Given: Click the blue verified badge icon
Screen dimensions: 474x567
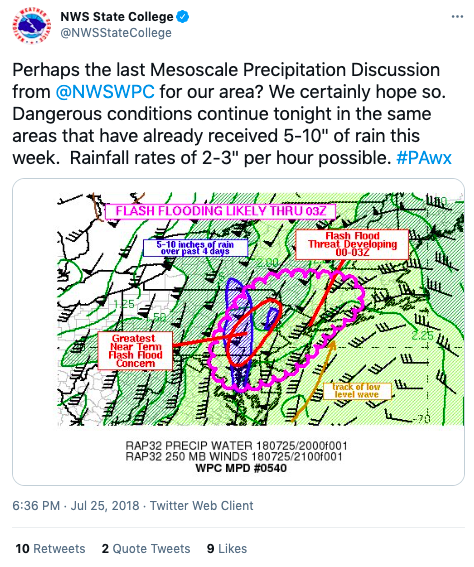Looking at the screenshot, I should pyautogui.click(x=183, y=17).
